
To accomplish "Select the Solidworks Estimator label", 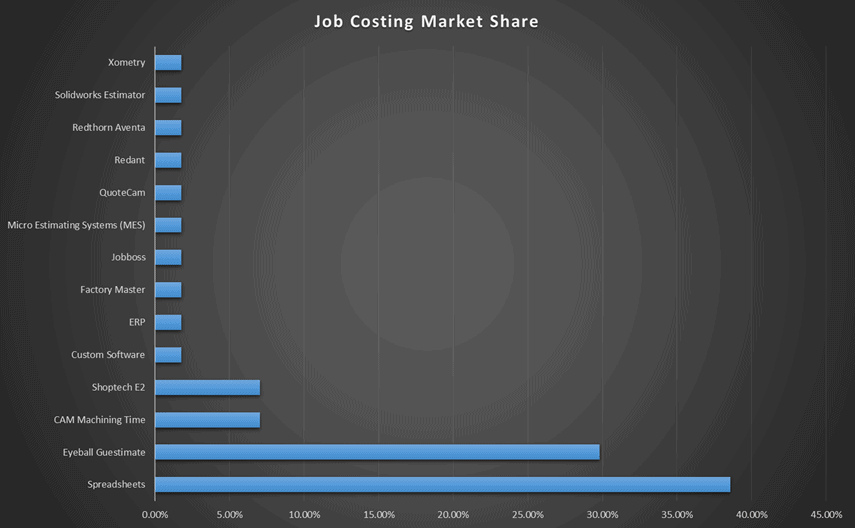I will (100, 95).
